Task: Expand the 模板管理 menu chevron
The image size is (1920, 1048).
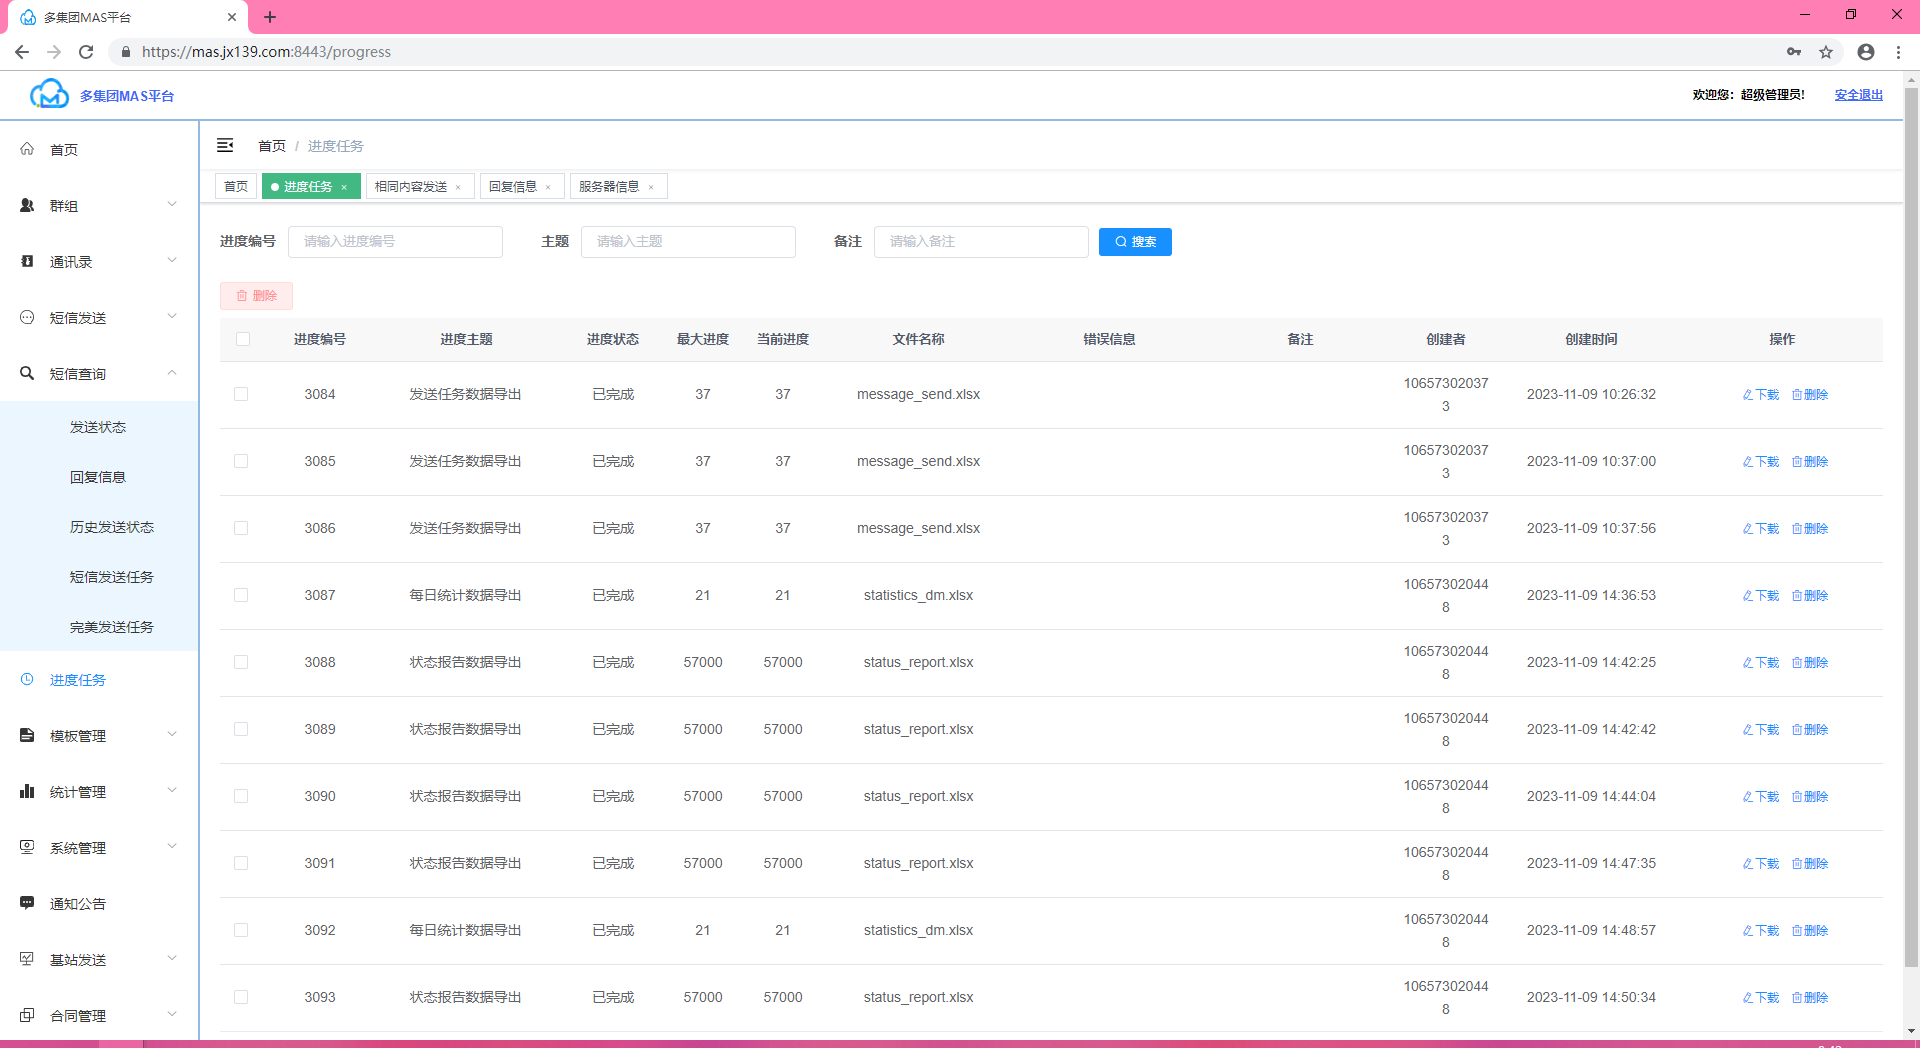Action: point(172,734)
